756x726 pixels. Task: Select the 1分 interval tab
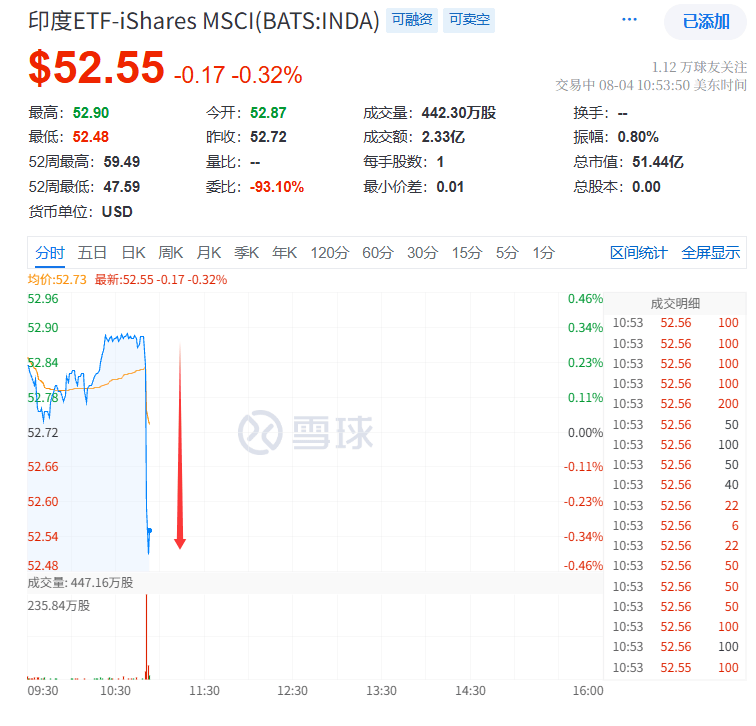pos(543,253)
